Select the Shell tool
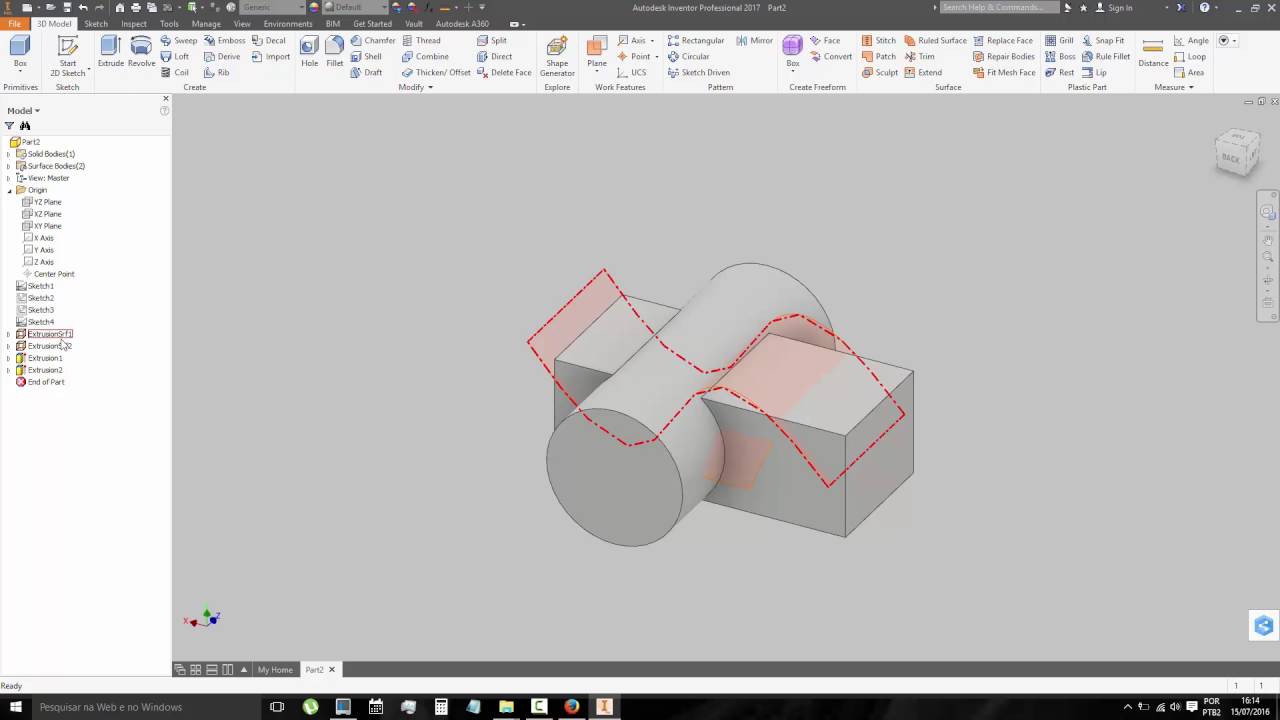This screenshot has height=720, width=1280. [x=366, y=56]
